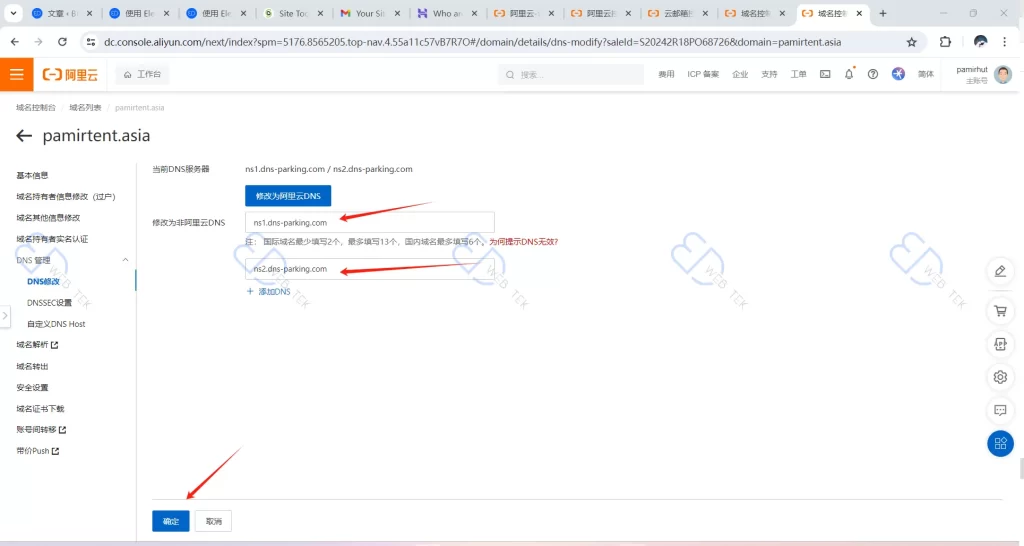Screen dimensions: 1024x546
Task: Go back with browser back arrow
Action: pyautogui.click(x=14, y=42)
